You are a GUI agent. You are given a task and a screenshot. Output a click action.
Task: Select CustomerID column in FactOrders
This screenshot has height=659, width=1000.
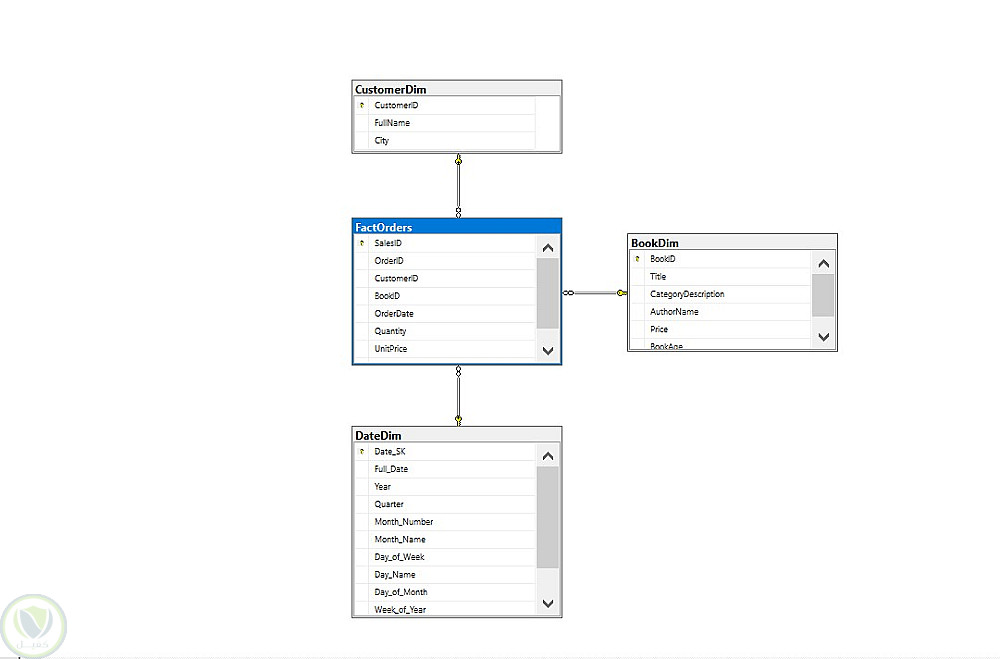pyautogui.click(x=445, y=278)
